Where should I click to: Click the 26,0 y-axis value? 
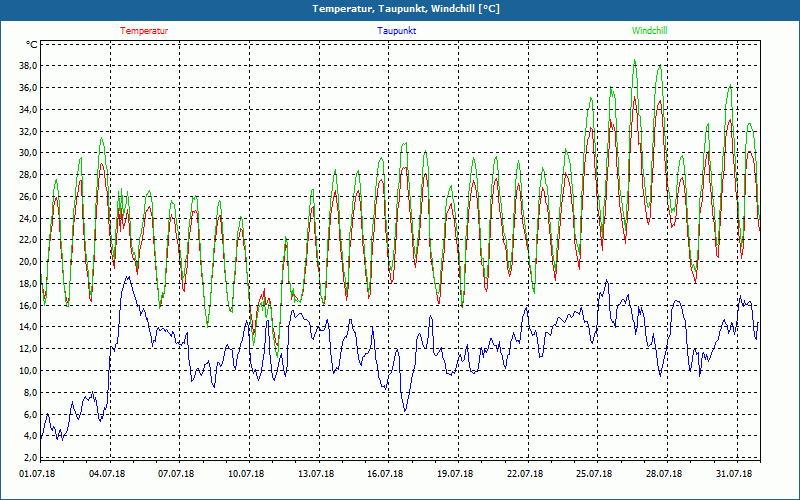(x=27, y=196)
